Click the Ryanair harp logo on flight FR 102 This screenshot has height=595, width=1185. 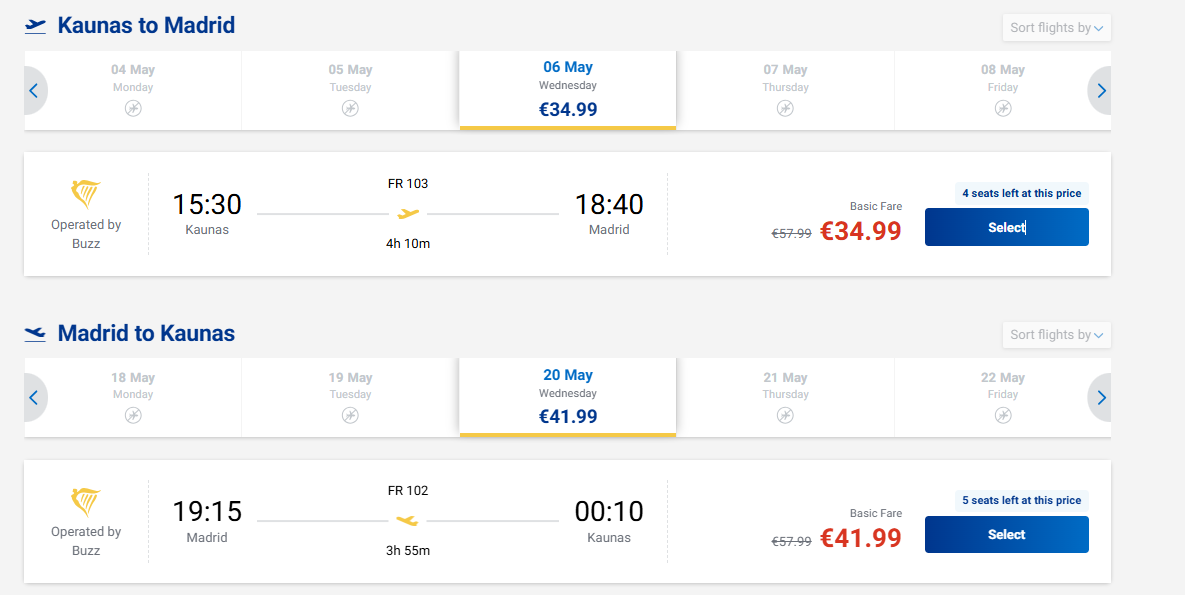(86, 501)
